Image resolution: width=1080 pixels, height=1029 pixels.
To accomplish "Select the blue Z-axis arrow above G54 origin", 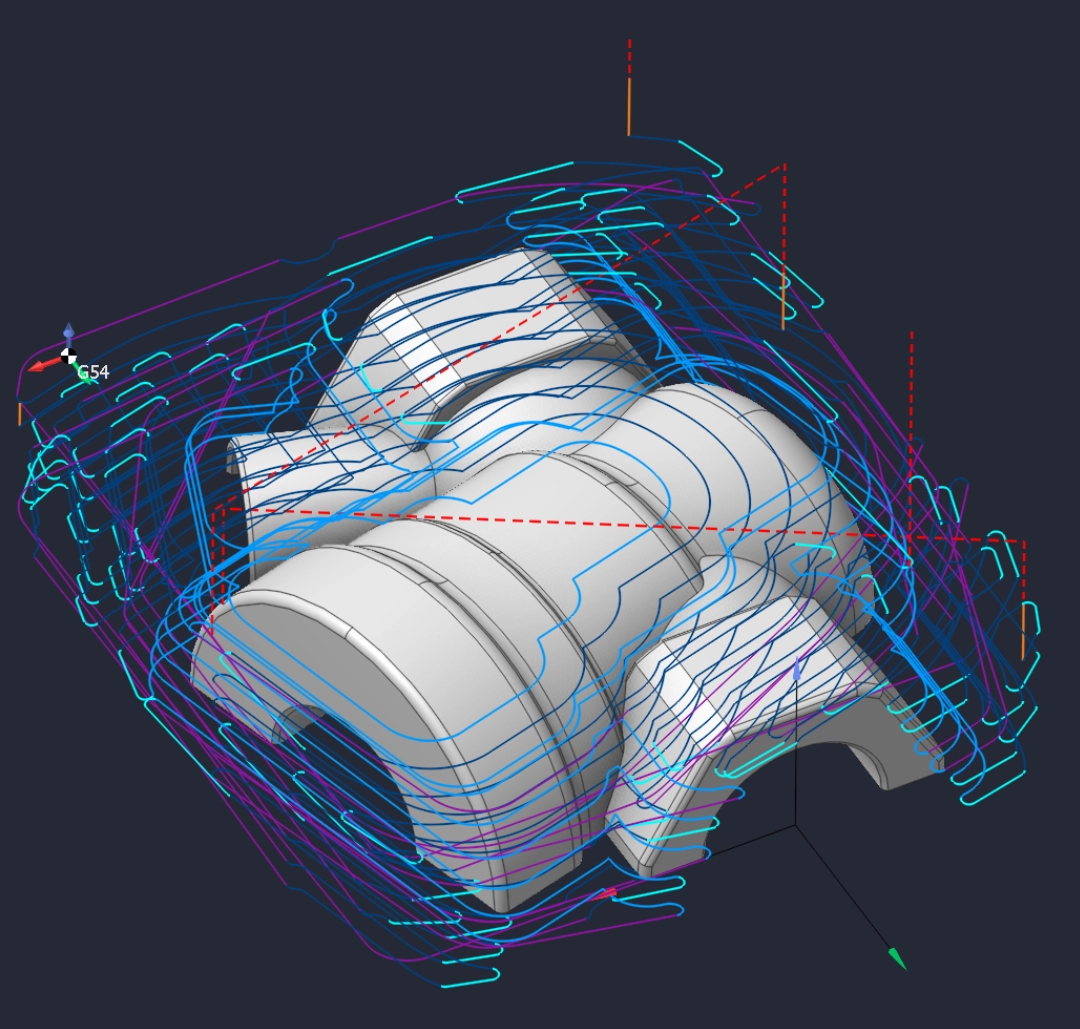I will point(68,332).
